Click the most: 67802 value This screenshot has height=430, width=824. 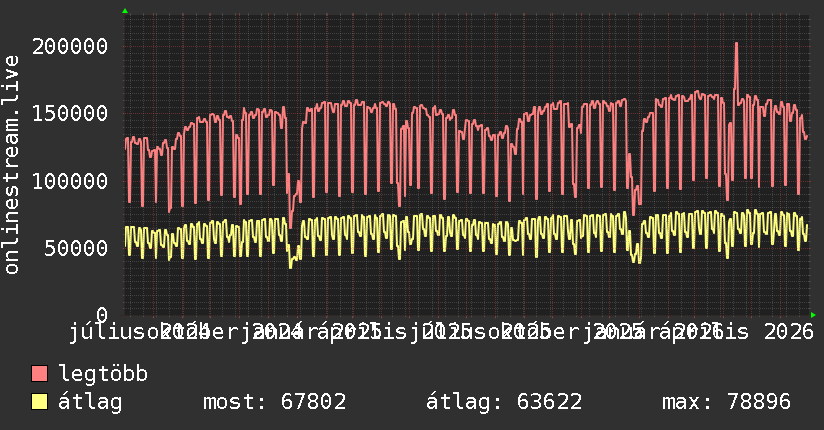click(274, 402)
